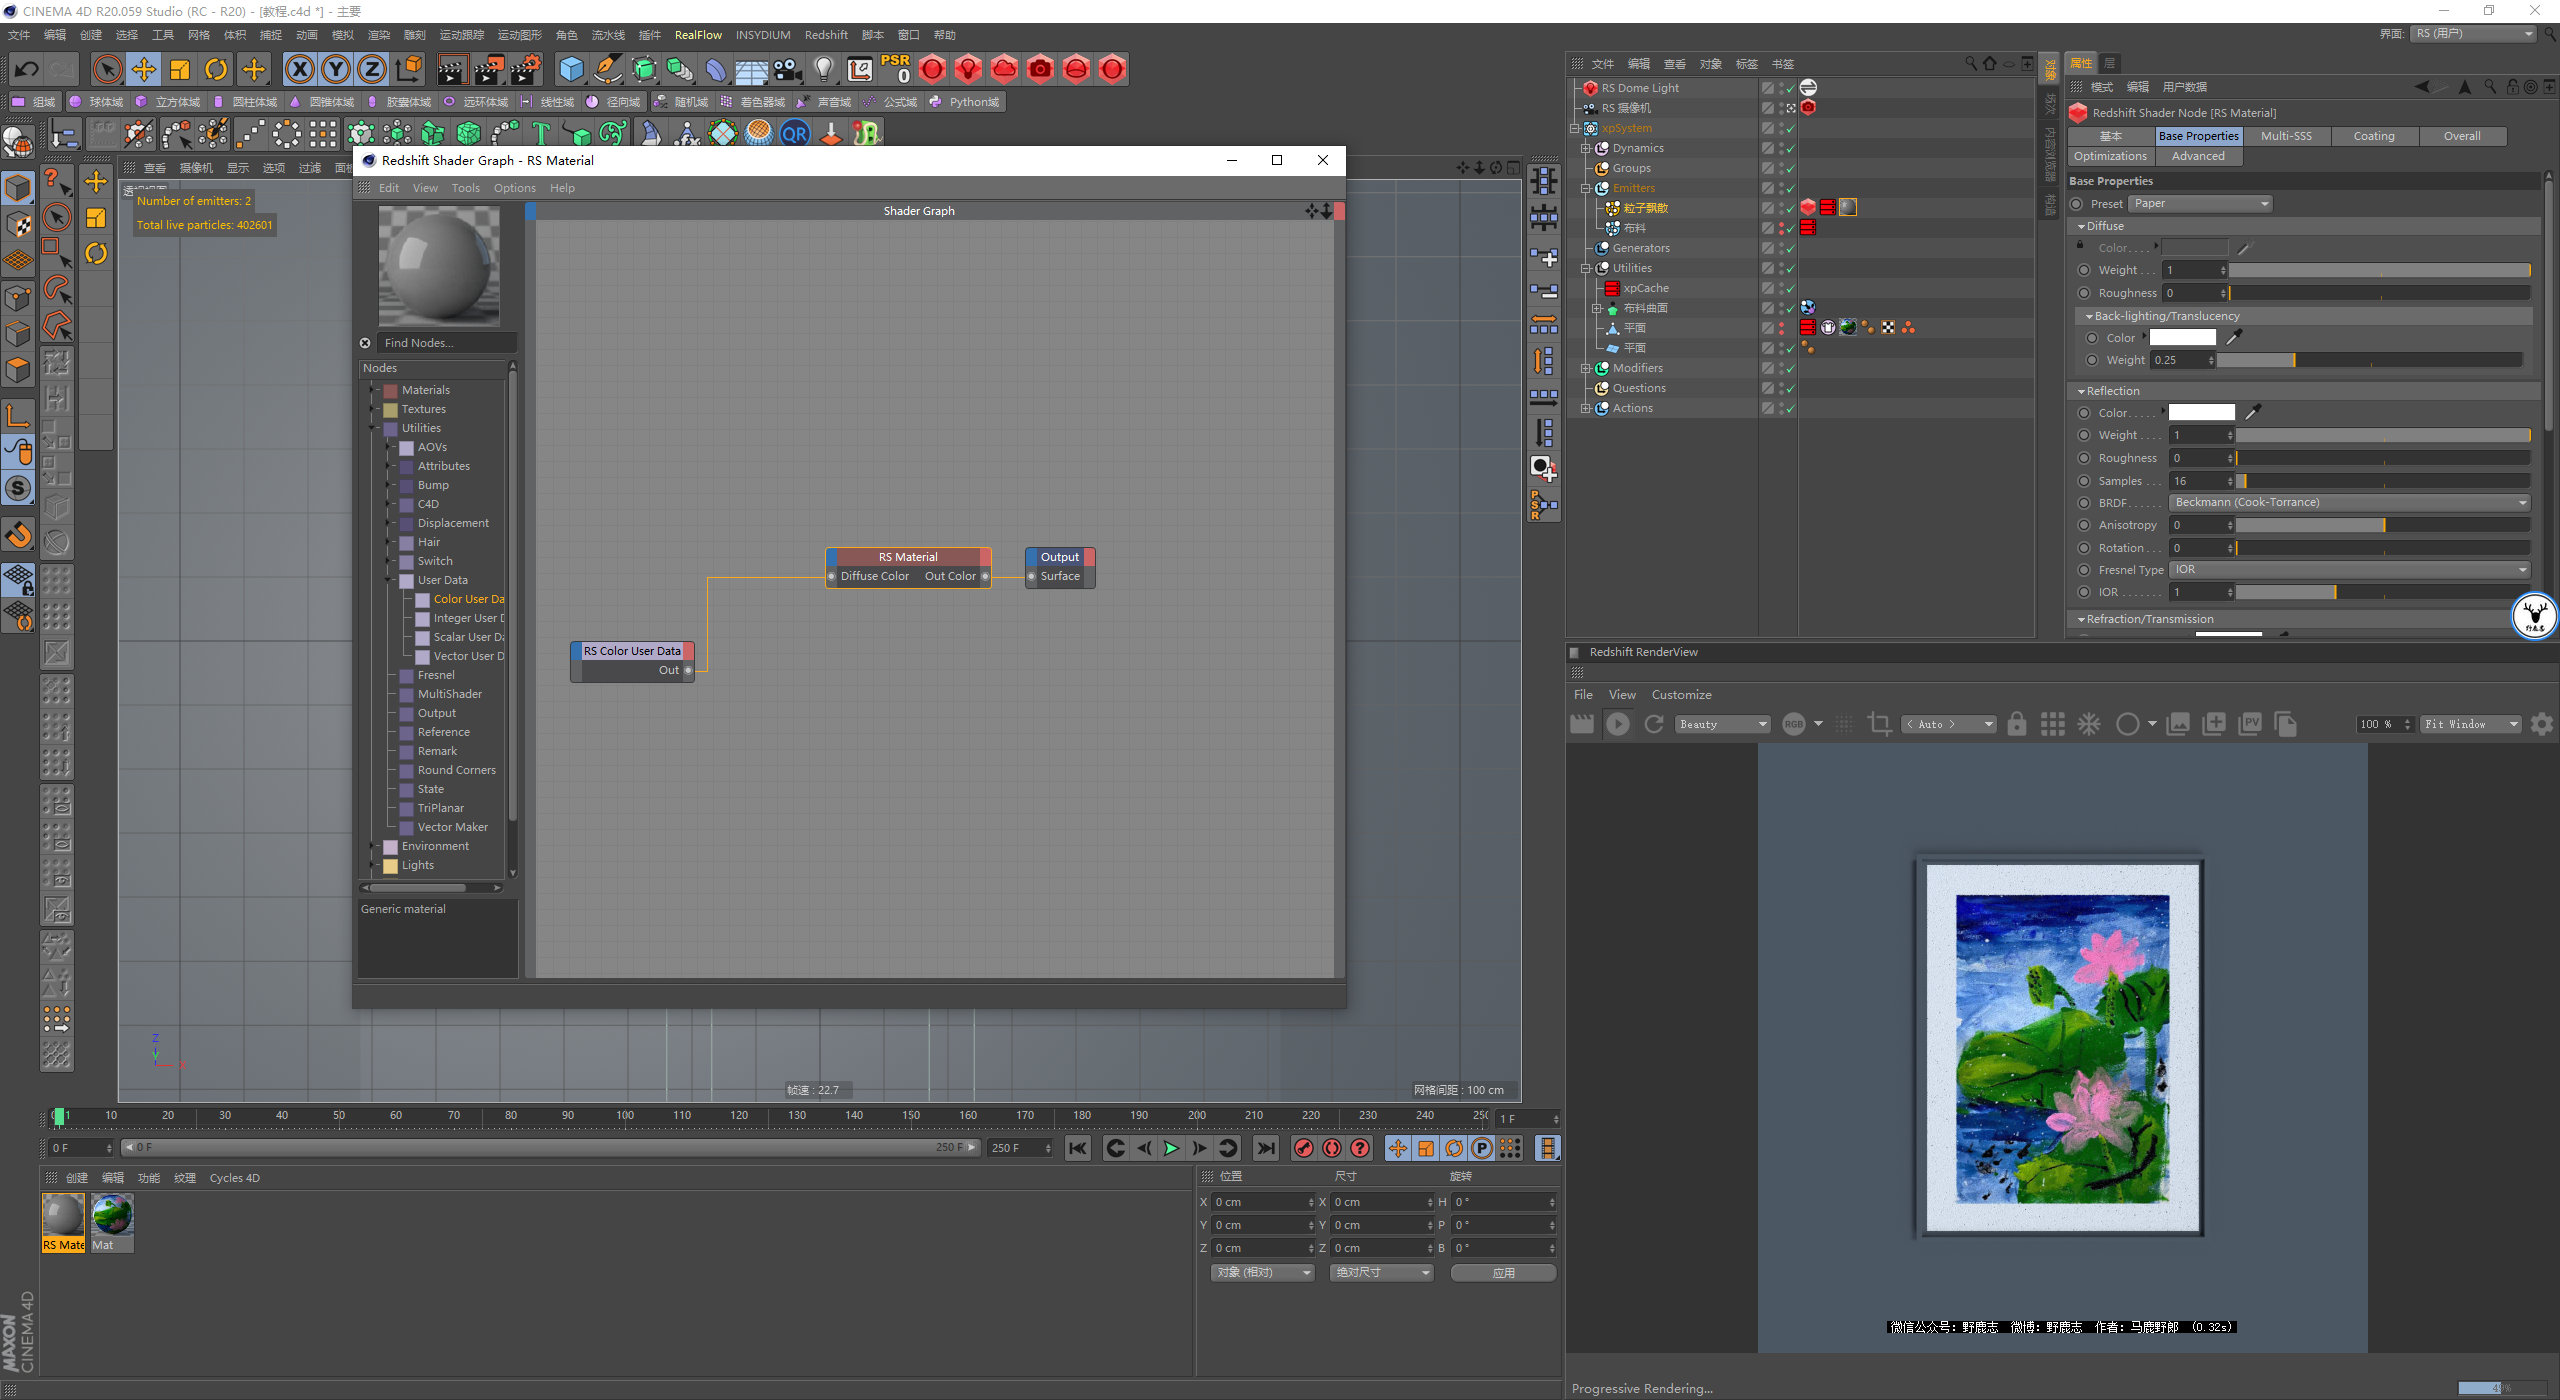
Task: Switch to the Multi-SSS tab
Action: pyautogui.click(x=2286, y=136)
